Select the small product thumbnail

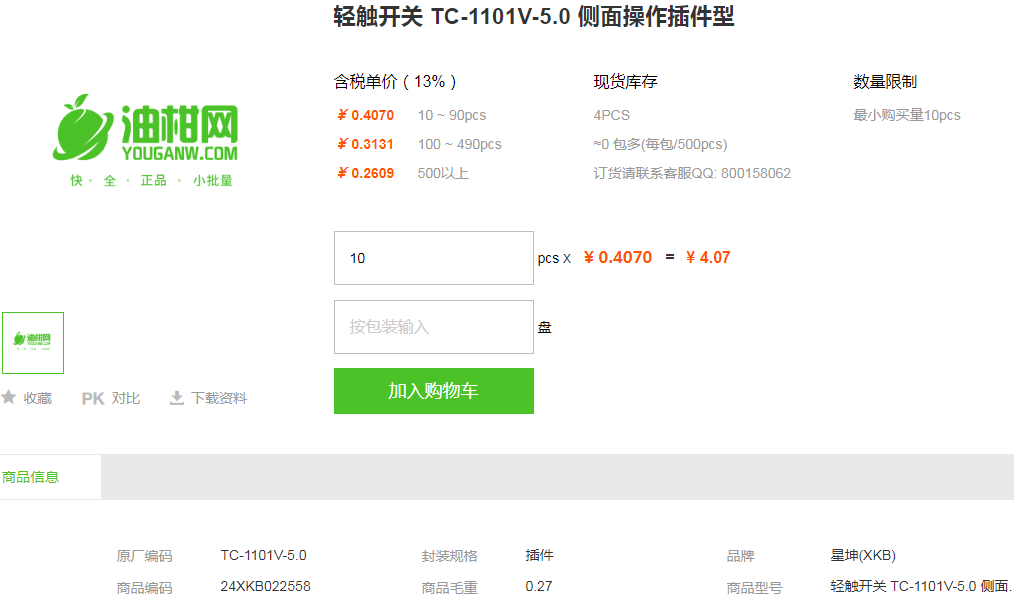tap(33, 342)
